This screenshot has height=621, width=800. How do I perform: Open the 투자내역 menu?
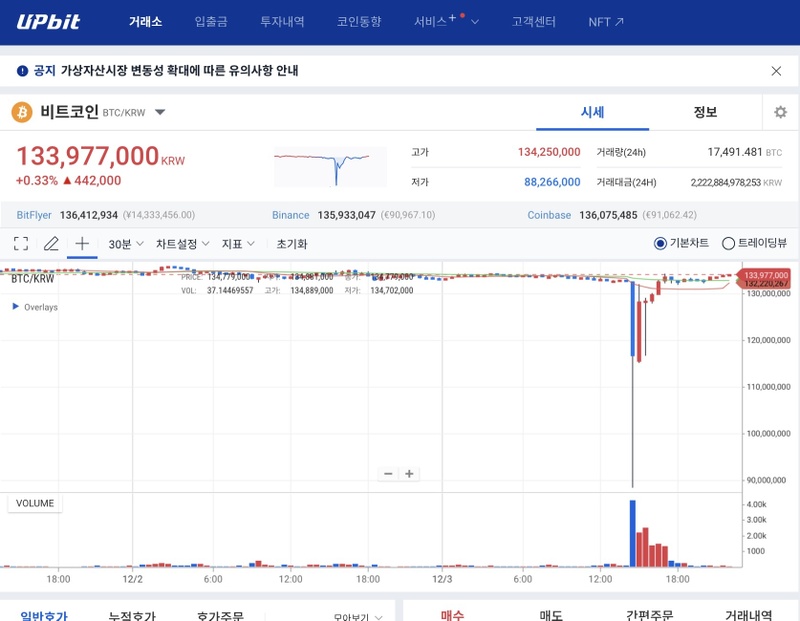pos(282,21)
